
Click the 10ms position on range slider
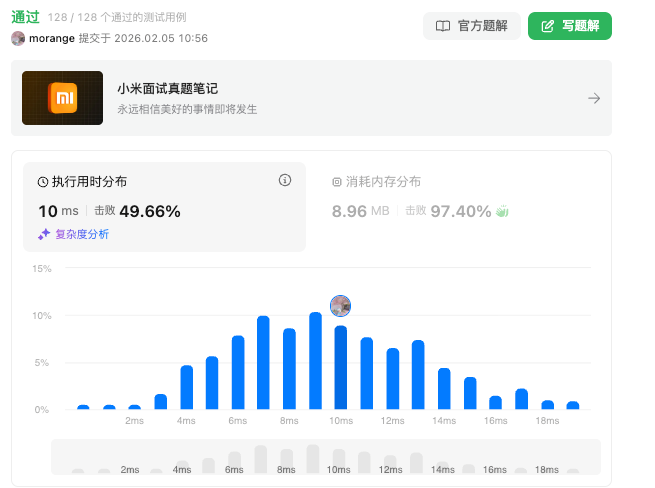(338, 460)
